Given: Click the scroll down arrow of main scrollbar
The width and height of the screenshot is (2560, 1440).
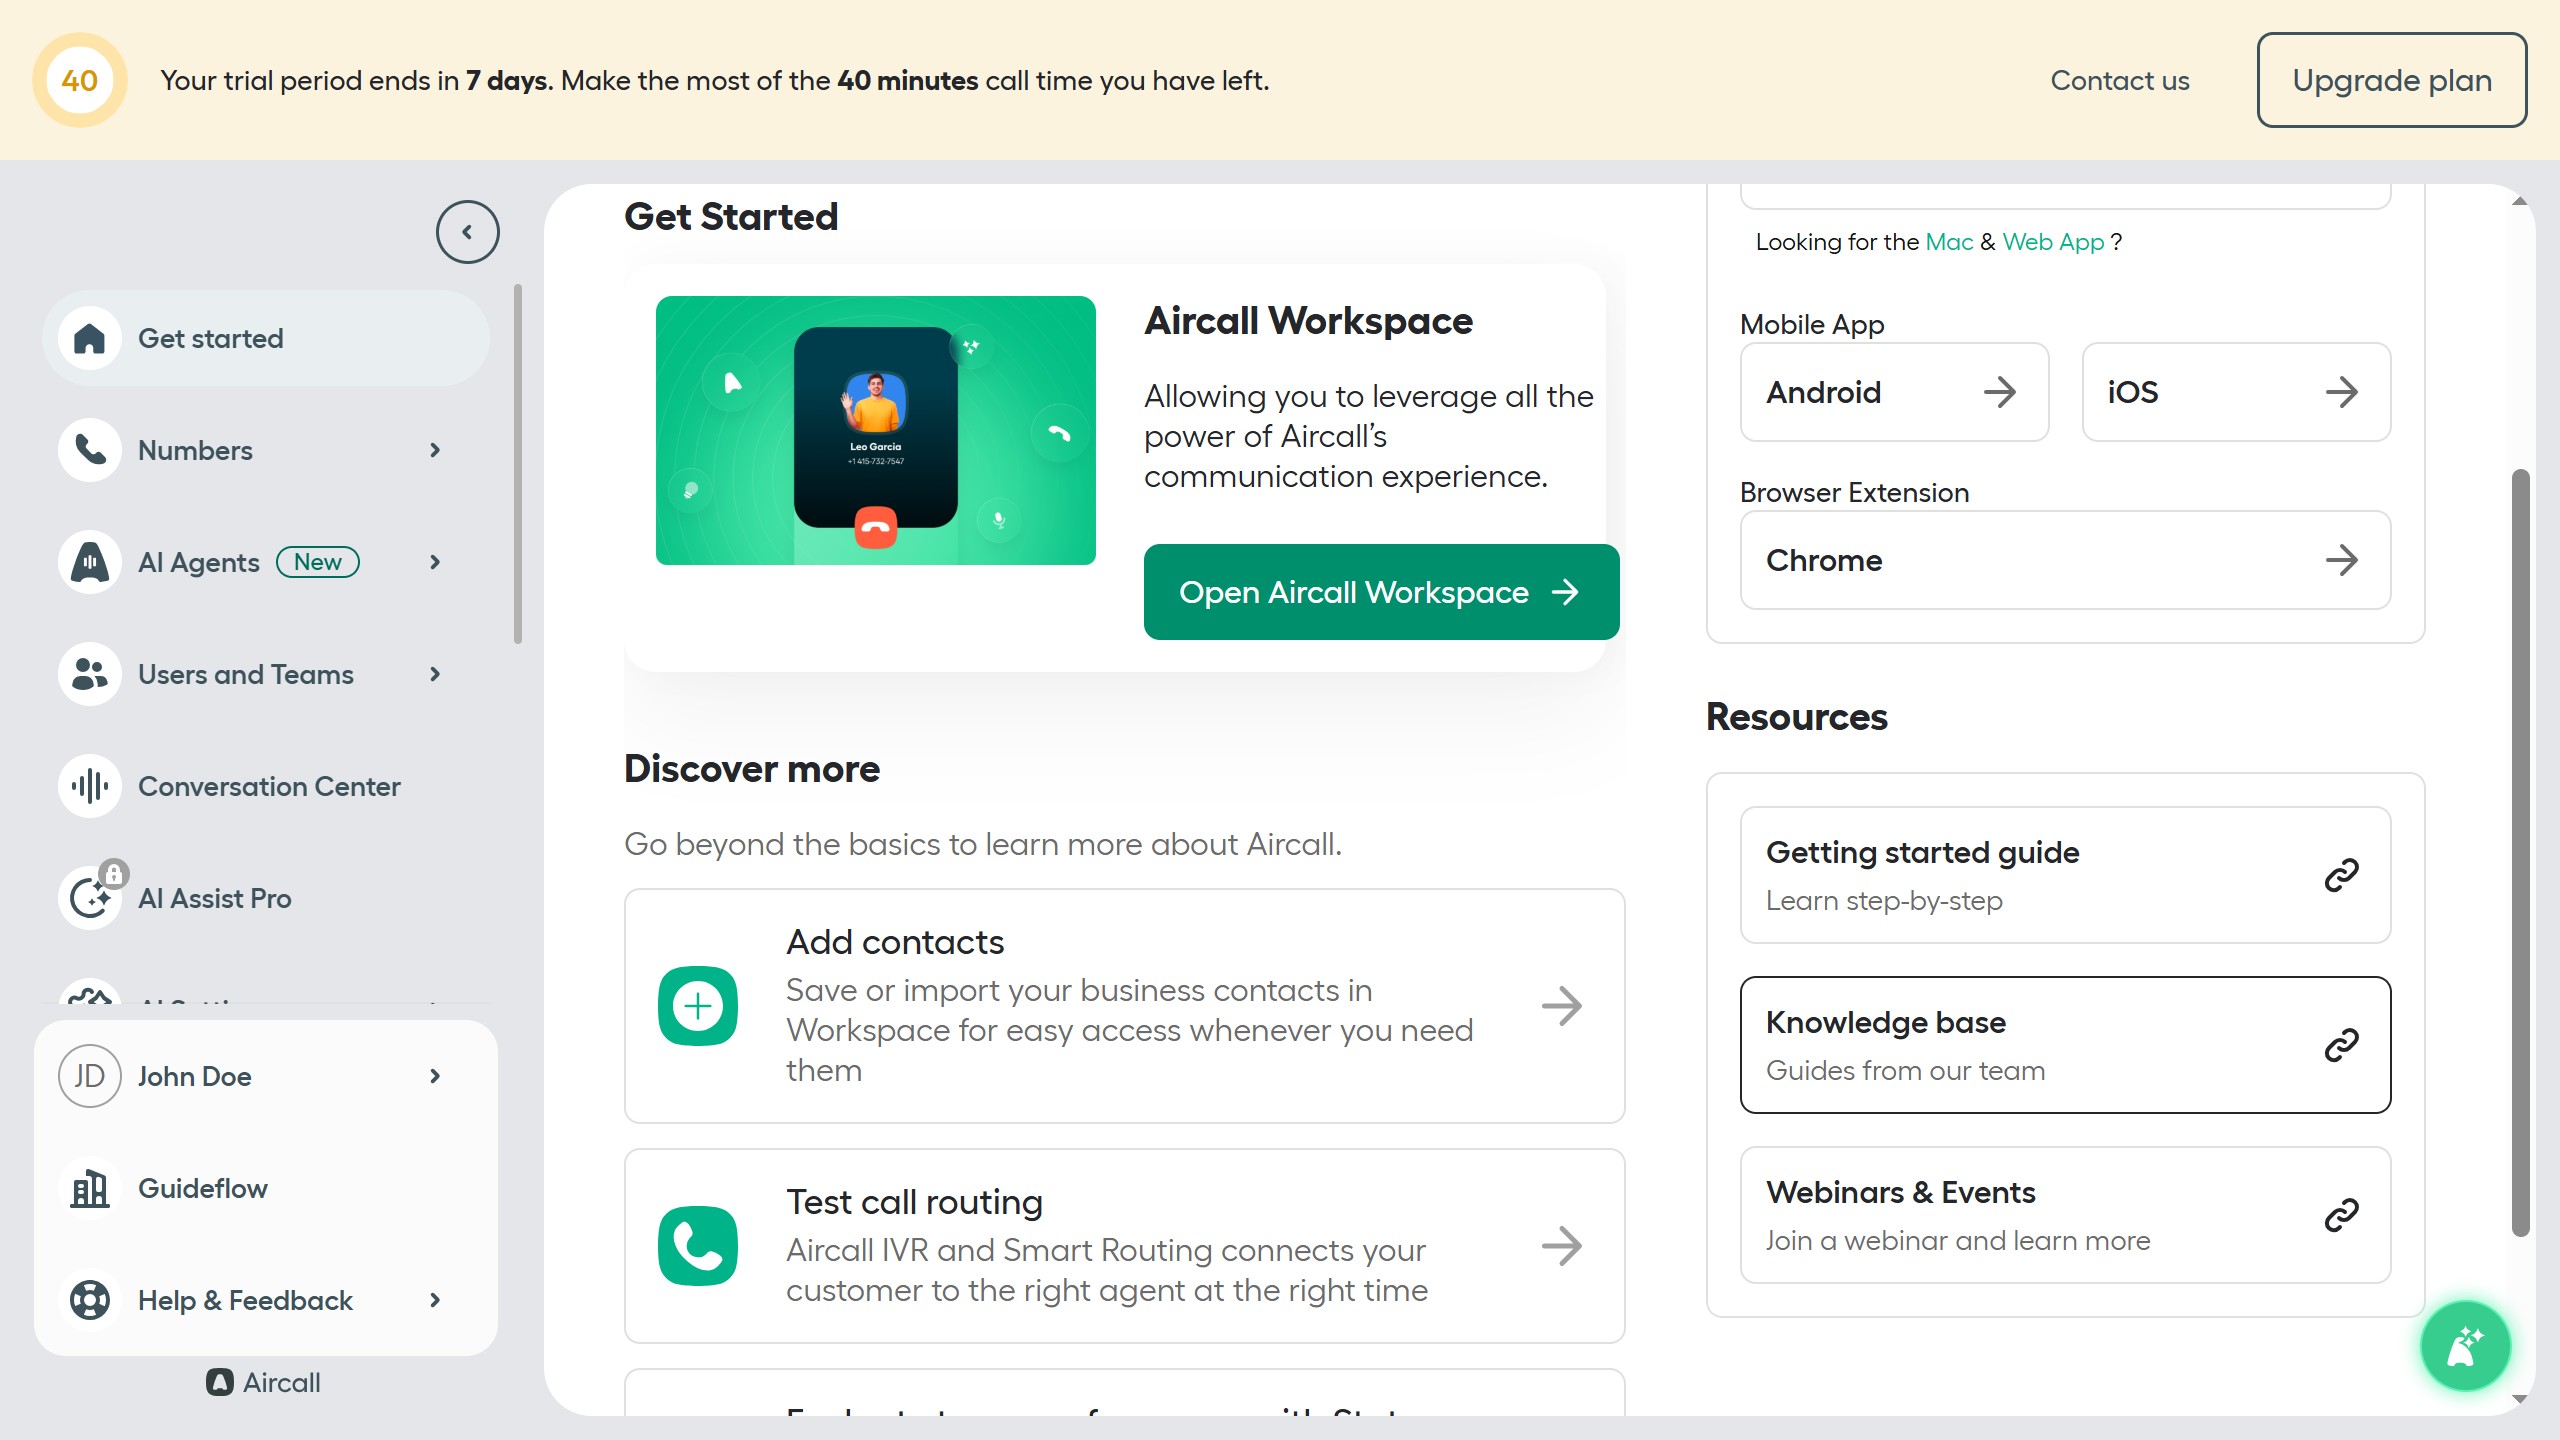Looking at the screenshot, I should (2520, 1399).
